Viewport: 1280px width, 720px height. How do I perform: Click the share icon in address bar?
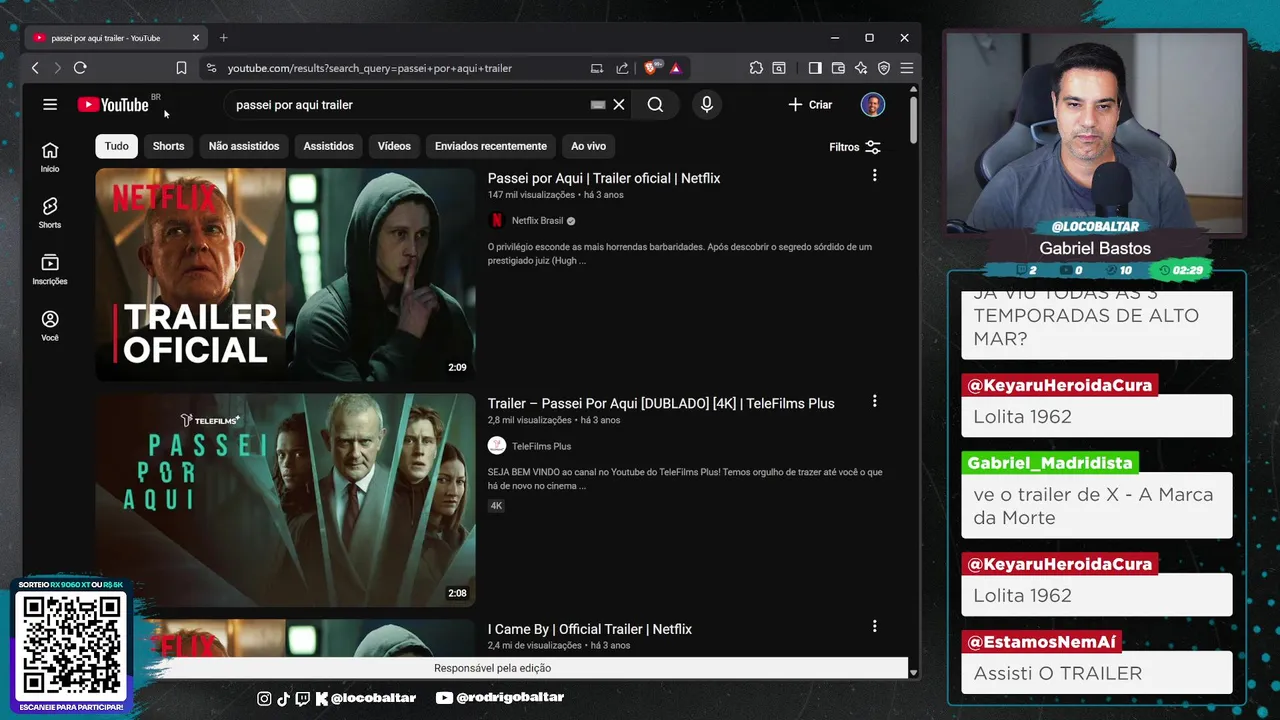622,68
